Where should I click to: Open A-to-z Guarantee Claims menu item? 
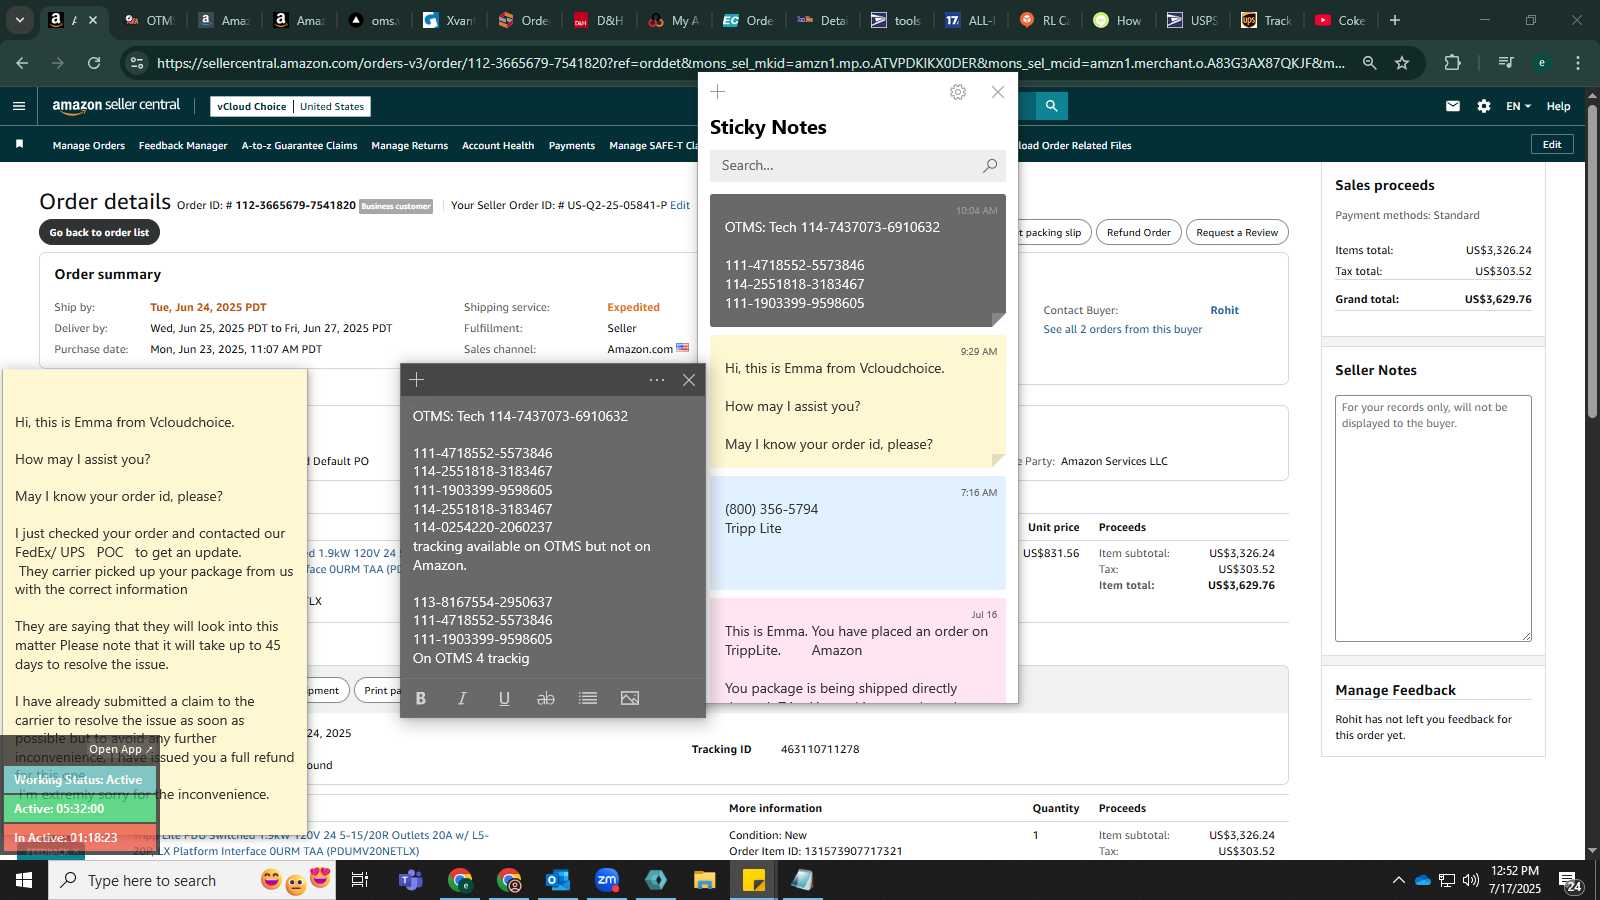point(299,145)
